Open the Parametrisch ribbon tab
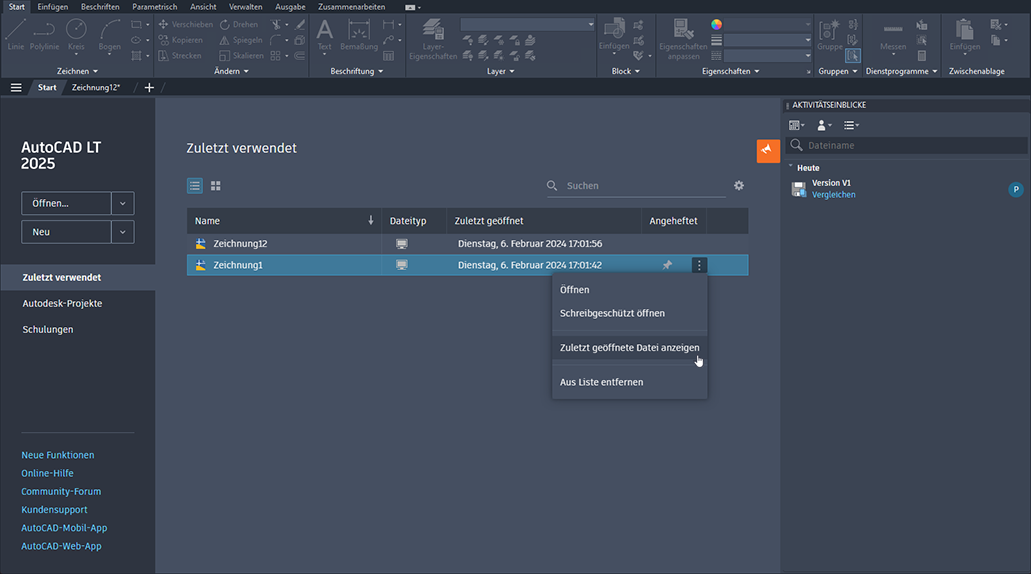The height and width of the screenshot is (574, 1031). [x=155, y=7]
